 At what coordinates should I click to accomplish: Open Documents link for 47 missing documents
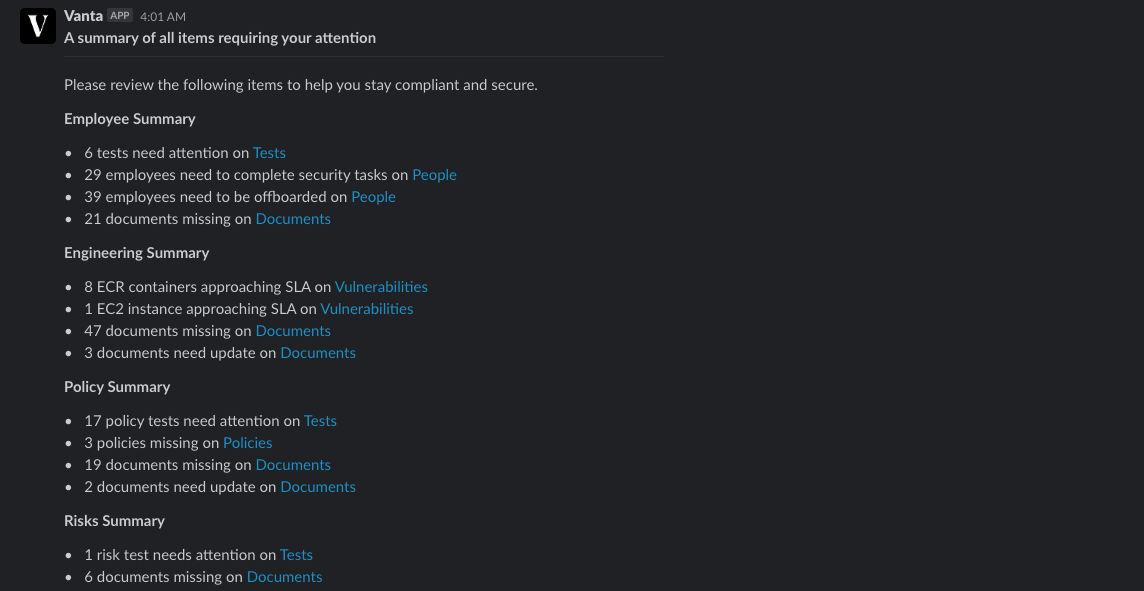293,331
